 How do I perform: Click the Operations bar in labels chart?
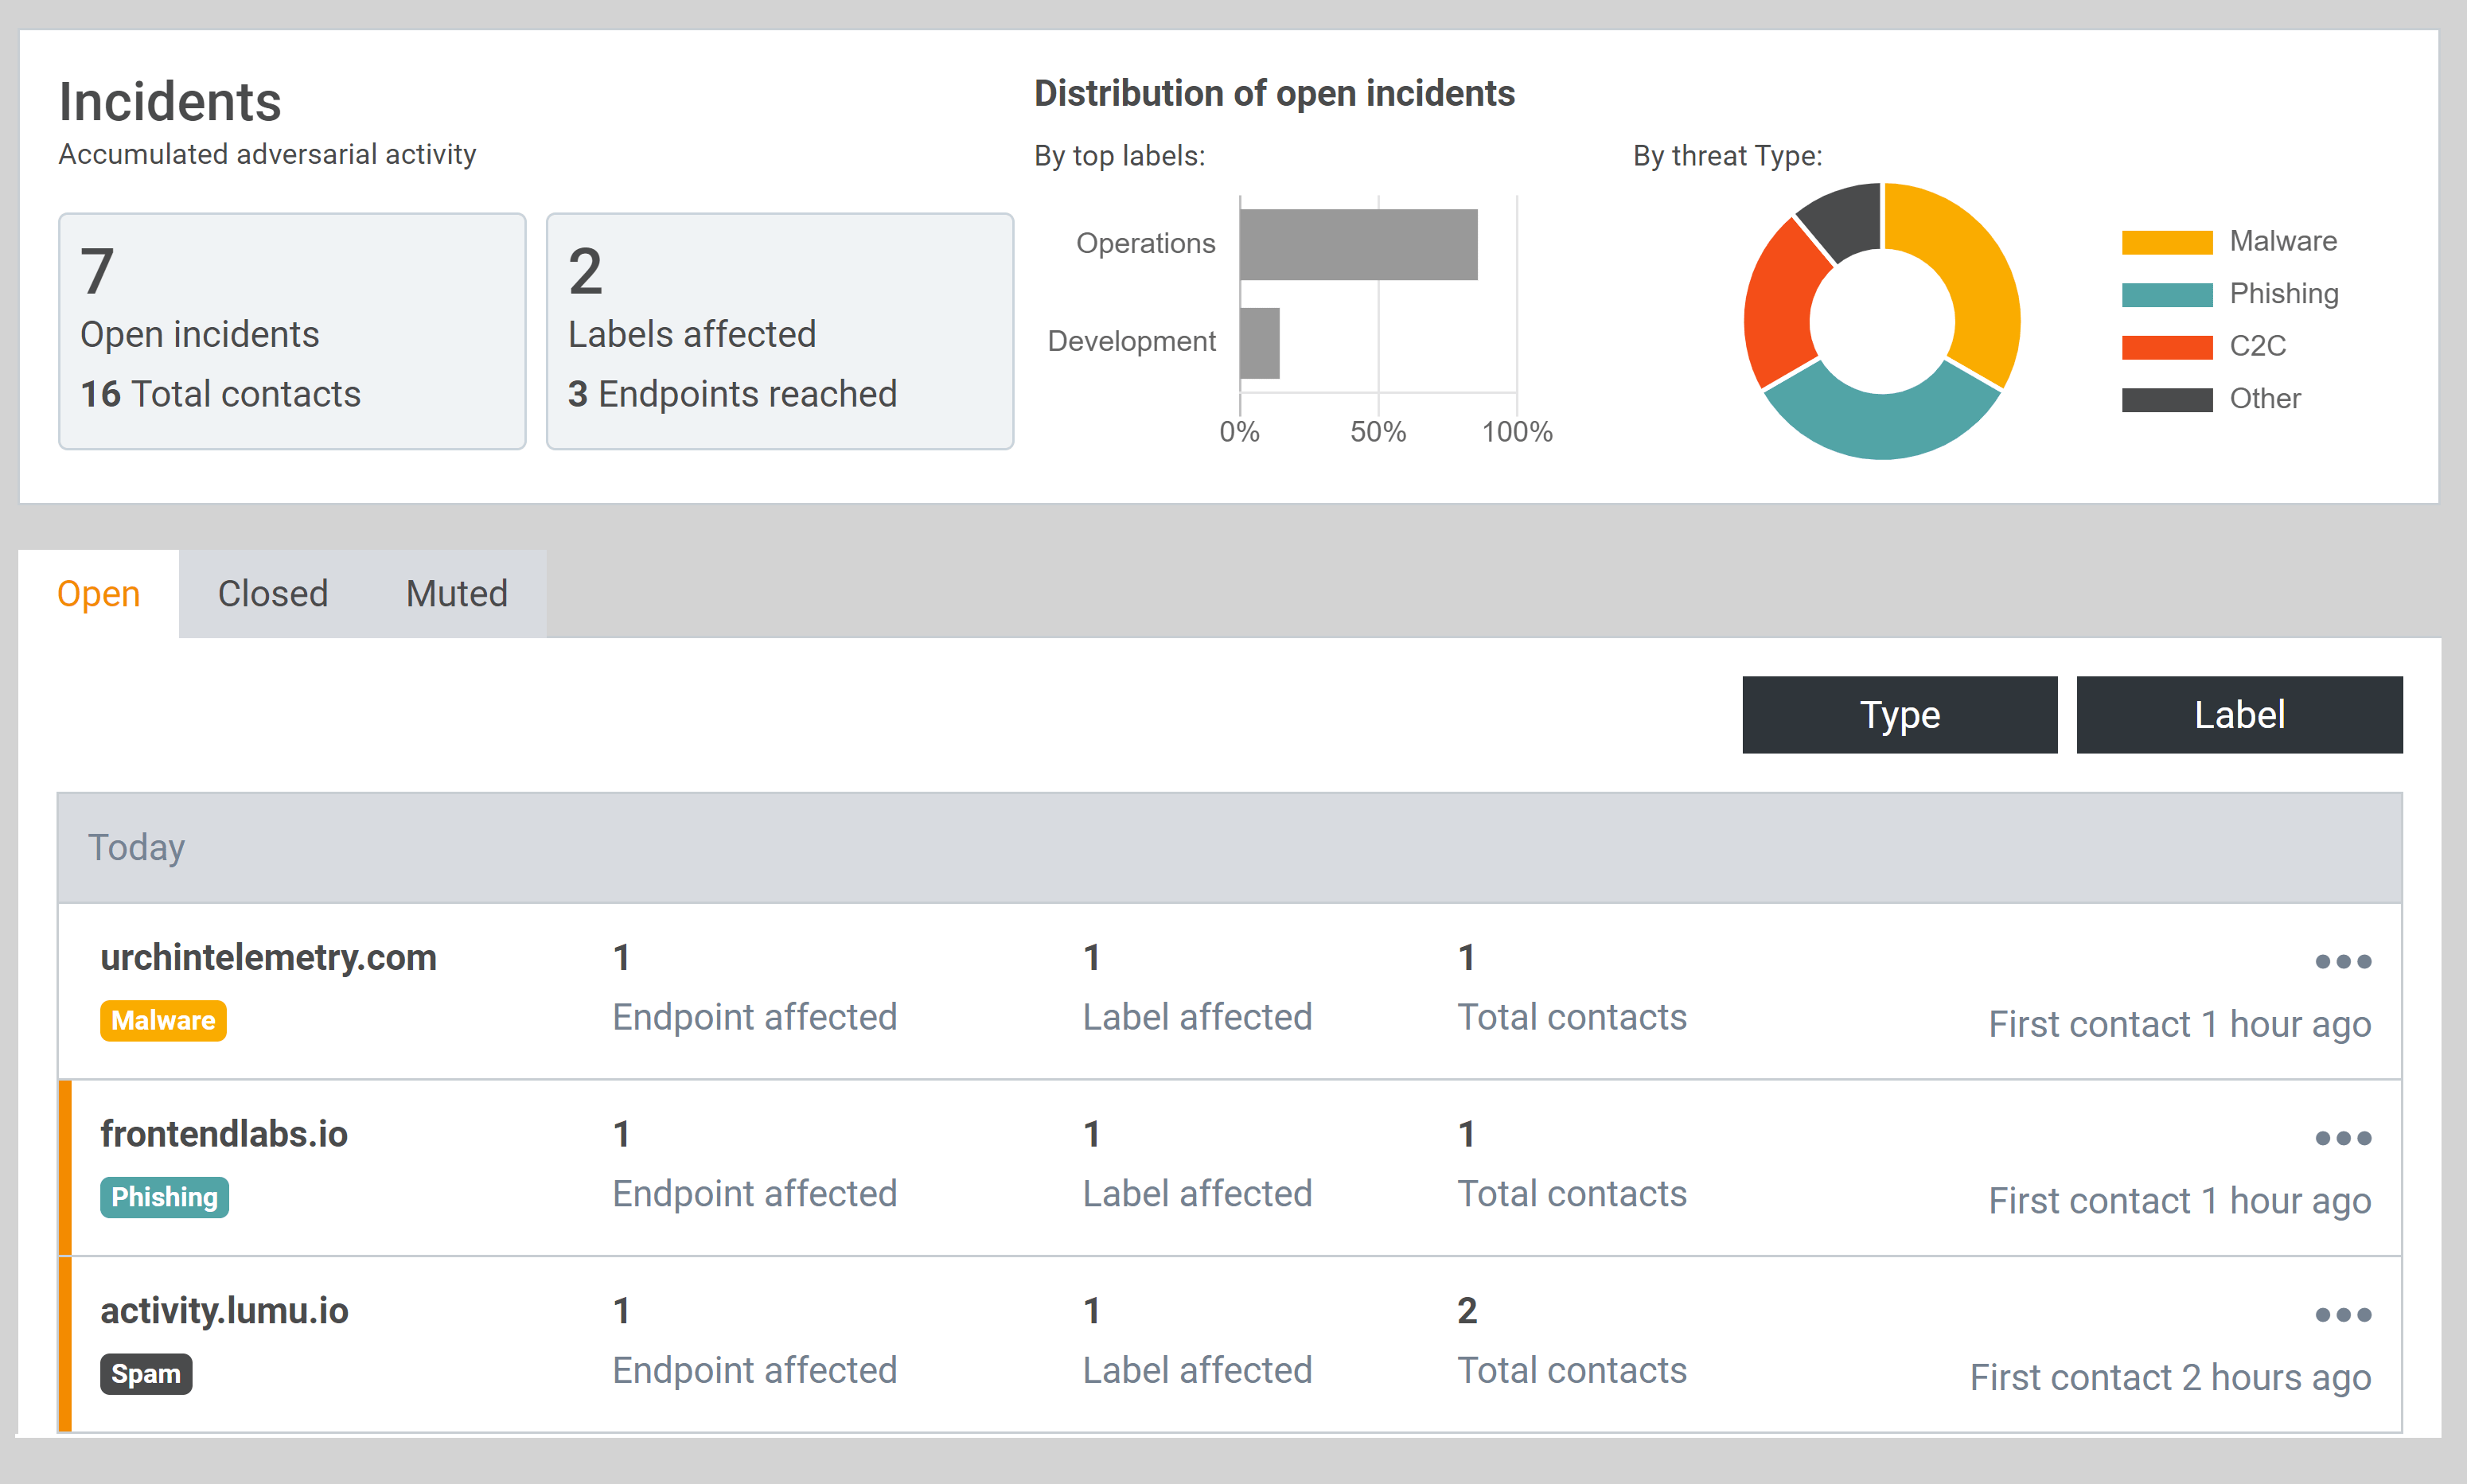click(1357, 244)
